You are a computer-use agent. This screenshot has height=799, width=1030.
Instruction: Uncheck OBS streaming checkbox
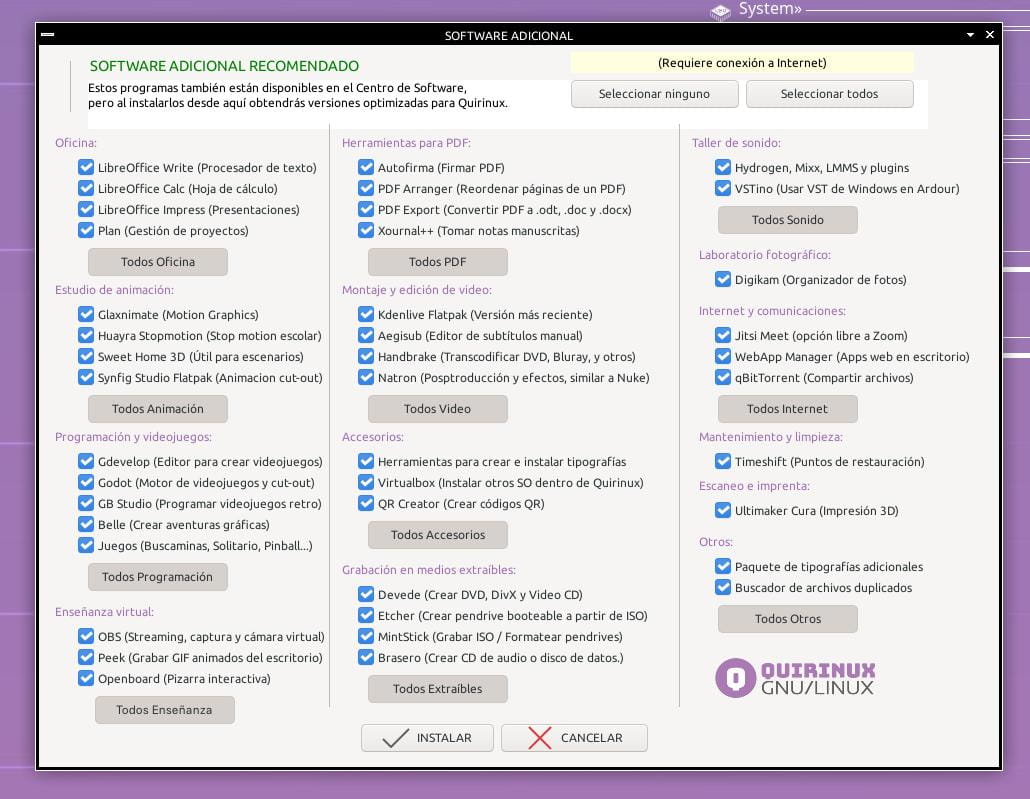point(86,636)
